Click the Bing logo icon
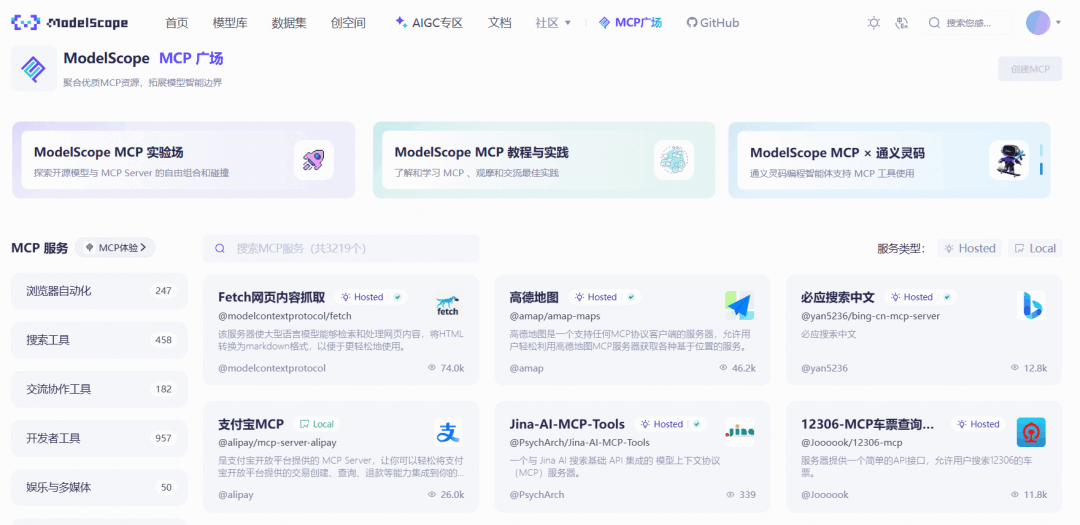1080x525 pixels. [1031, 305]
